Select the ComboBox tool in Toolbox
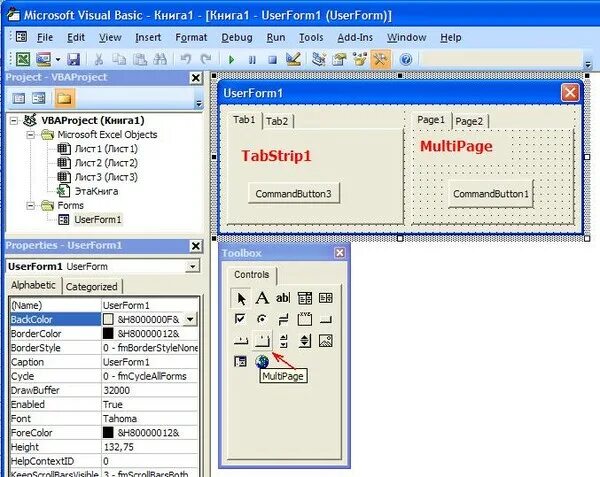Viewport: 600px width, 477px height. (305, 298)
